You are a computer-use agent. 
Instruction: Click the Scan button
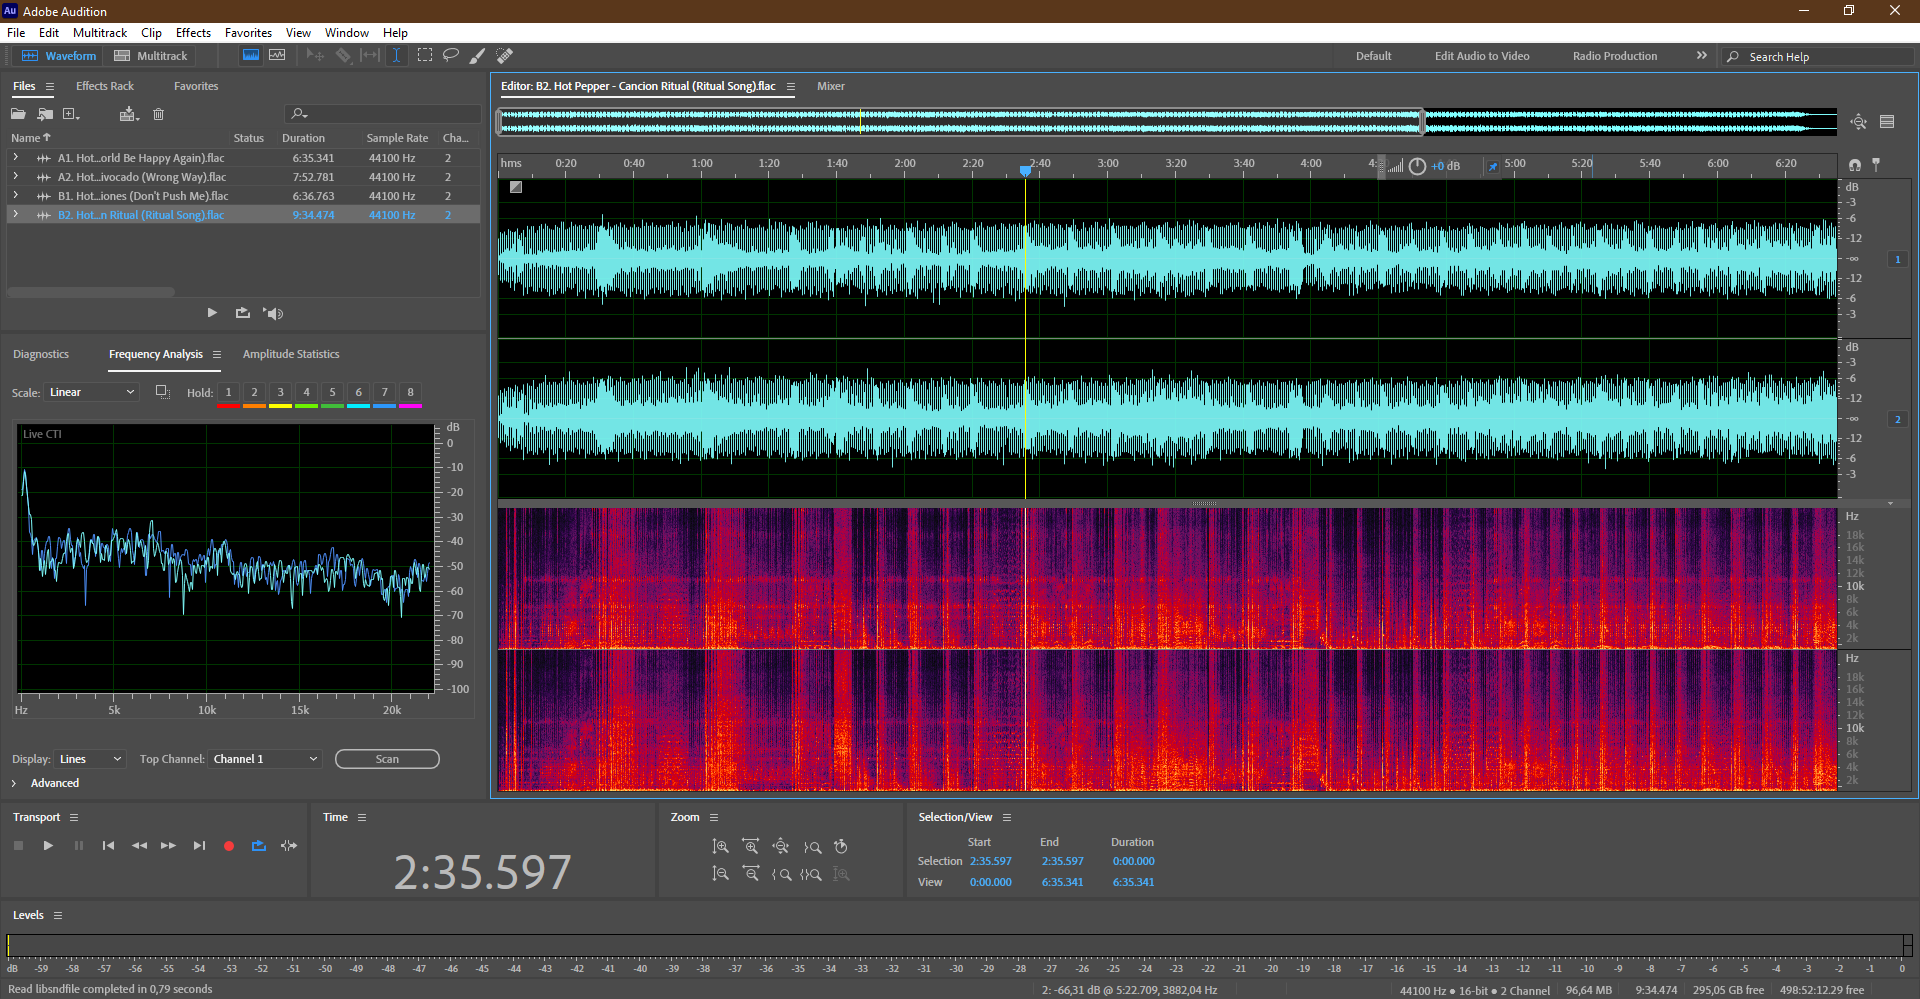tap(387, 759)
